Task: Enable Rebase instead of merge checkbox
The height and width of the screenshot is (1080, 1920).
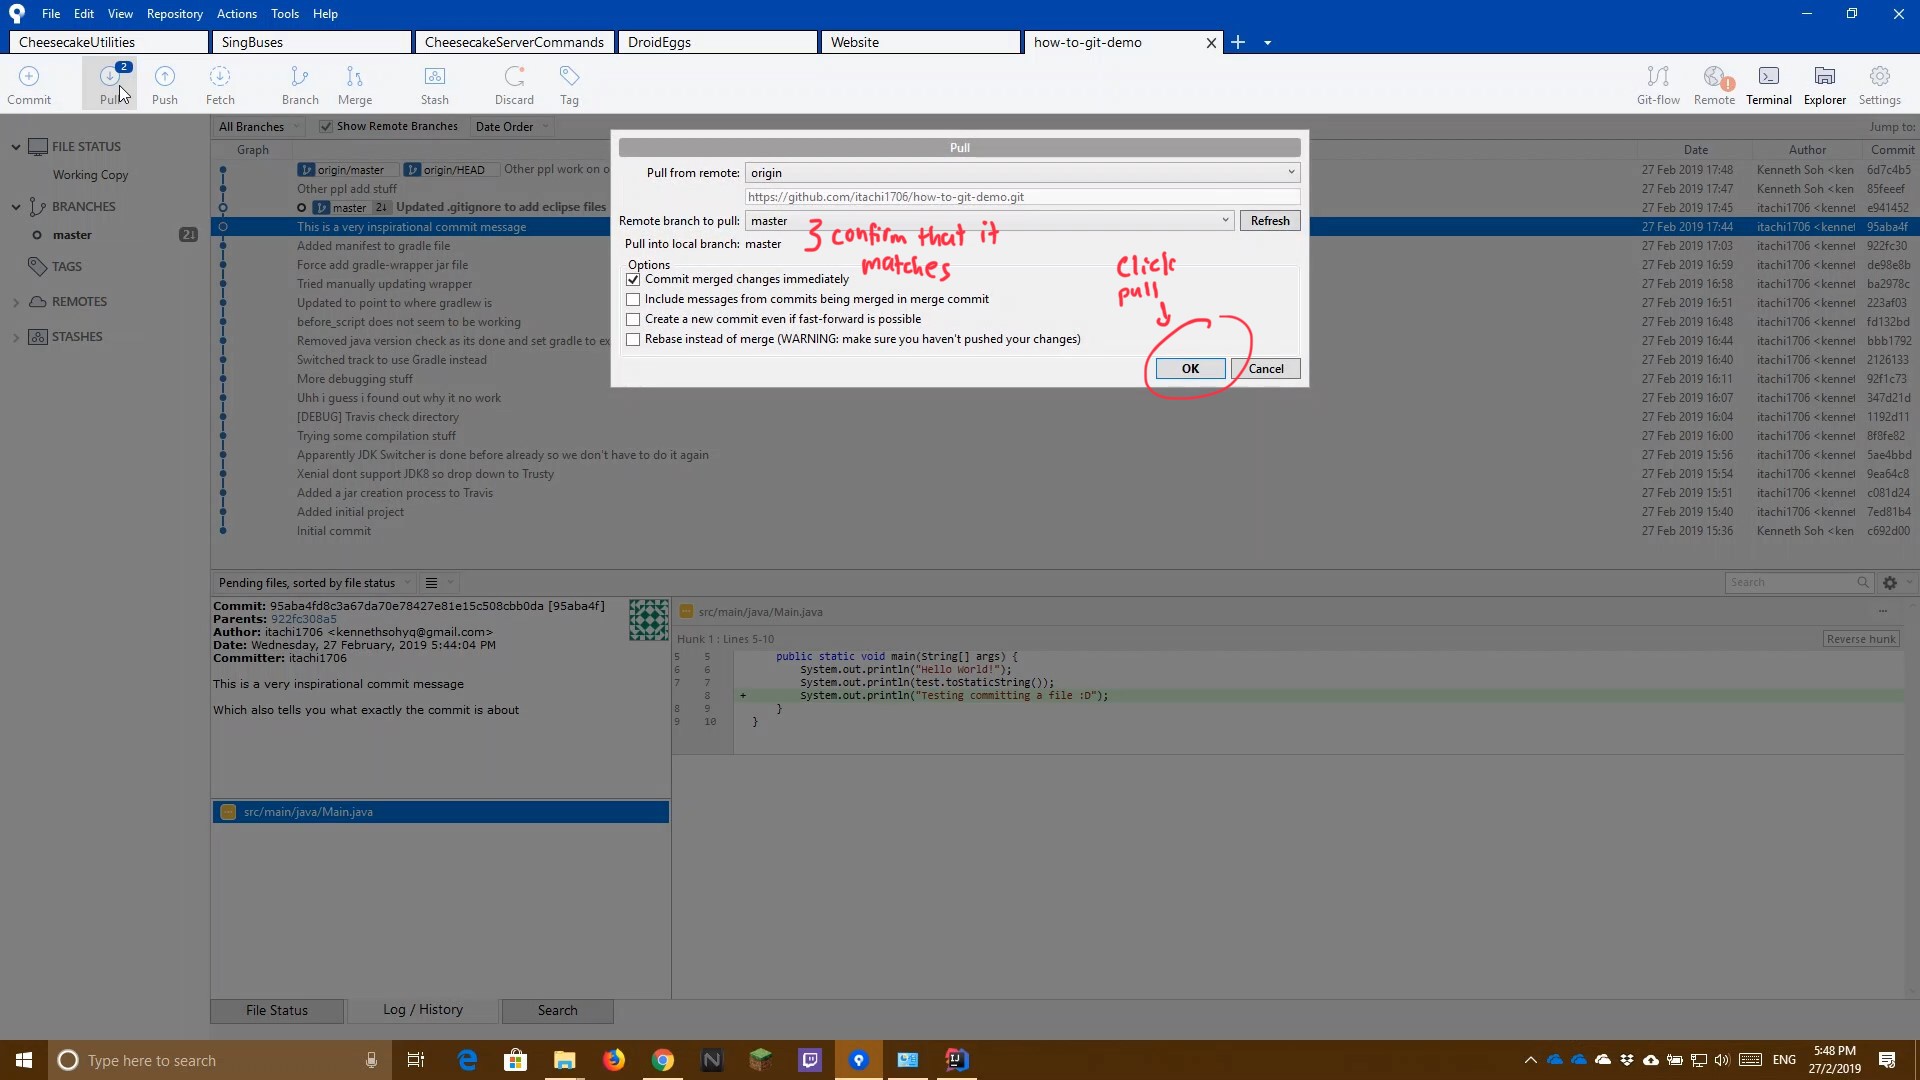Action: coord(633,339)
